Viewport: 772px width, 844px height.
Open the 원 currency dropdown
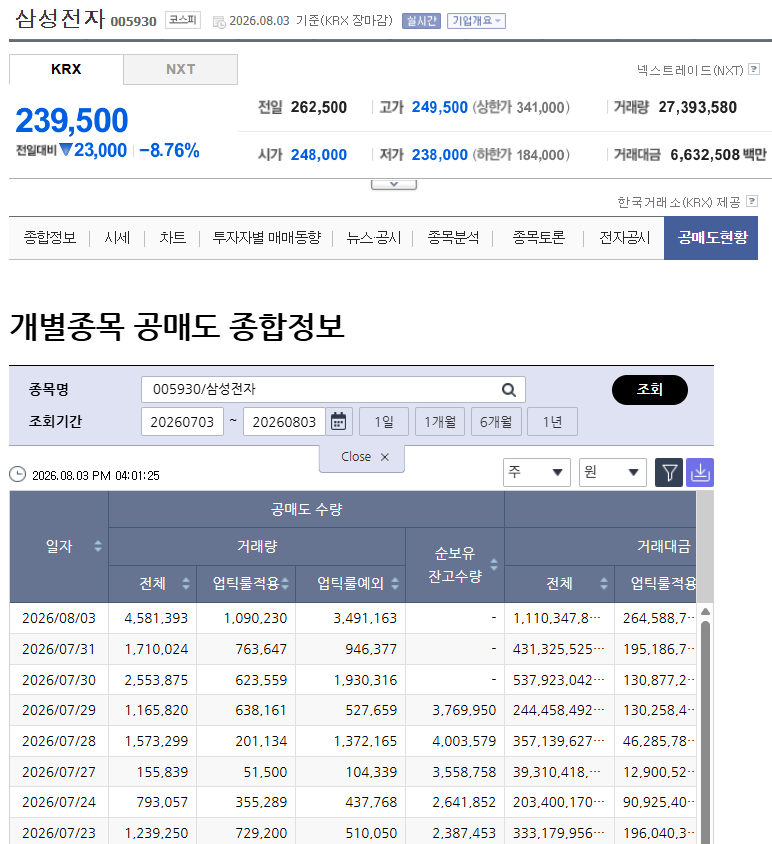[x=613, y=473]
